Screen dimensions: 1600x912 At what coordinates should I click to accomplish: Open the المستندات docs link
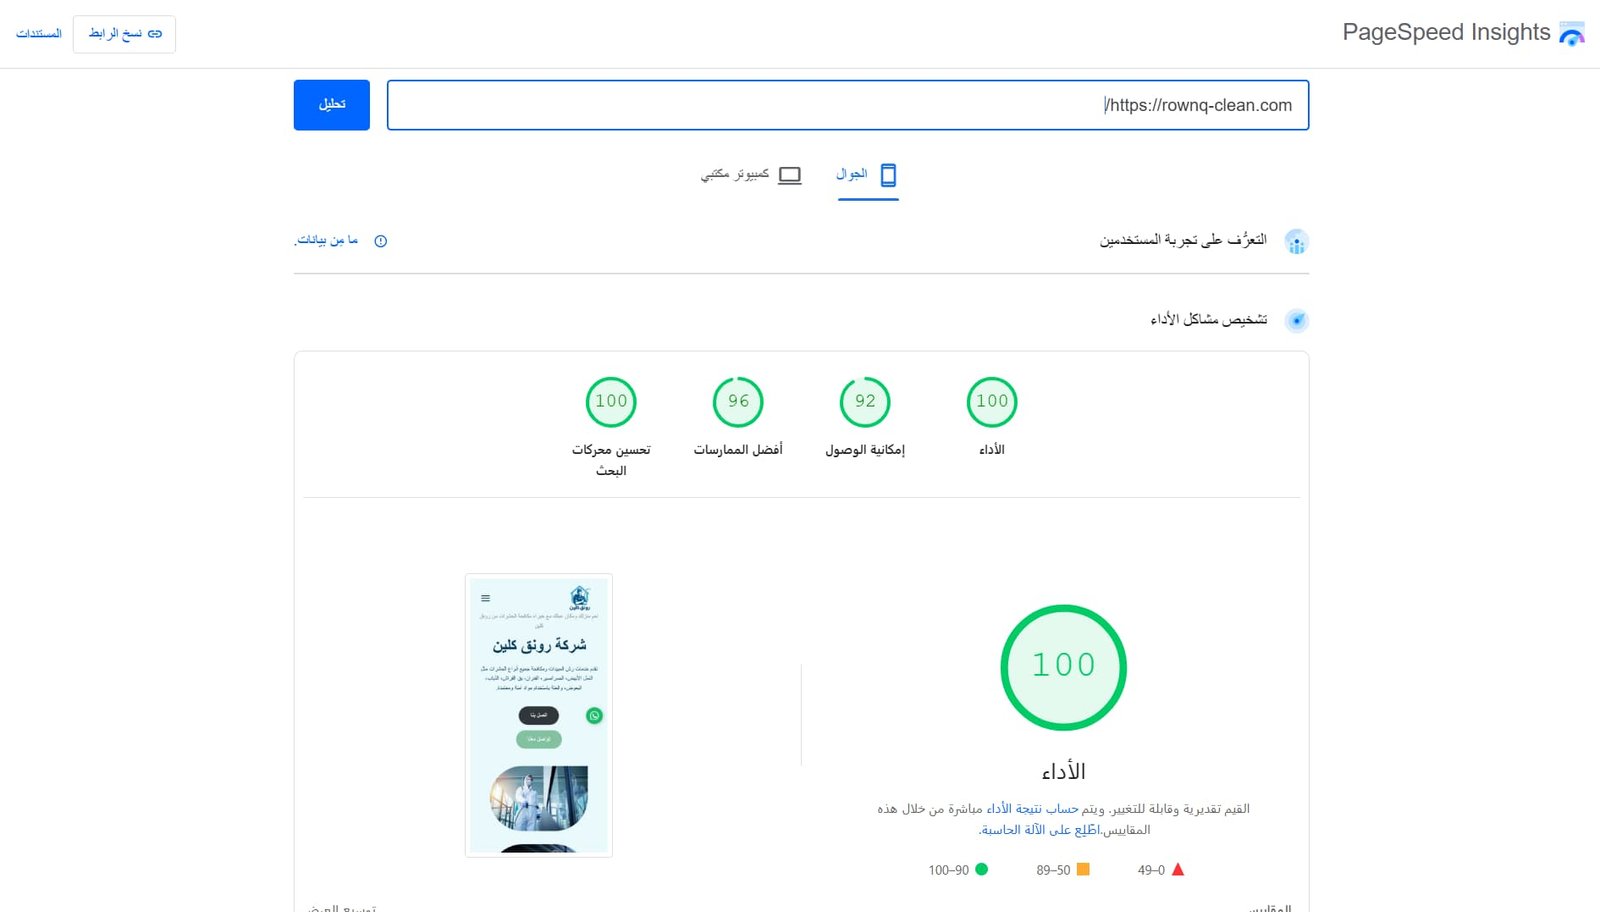[39, 34]
